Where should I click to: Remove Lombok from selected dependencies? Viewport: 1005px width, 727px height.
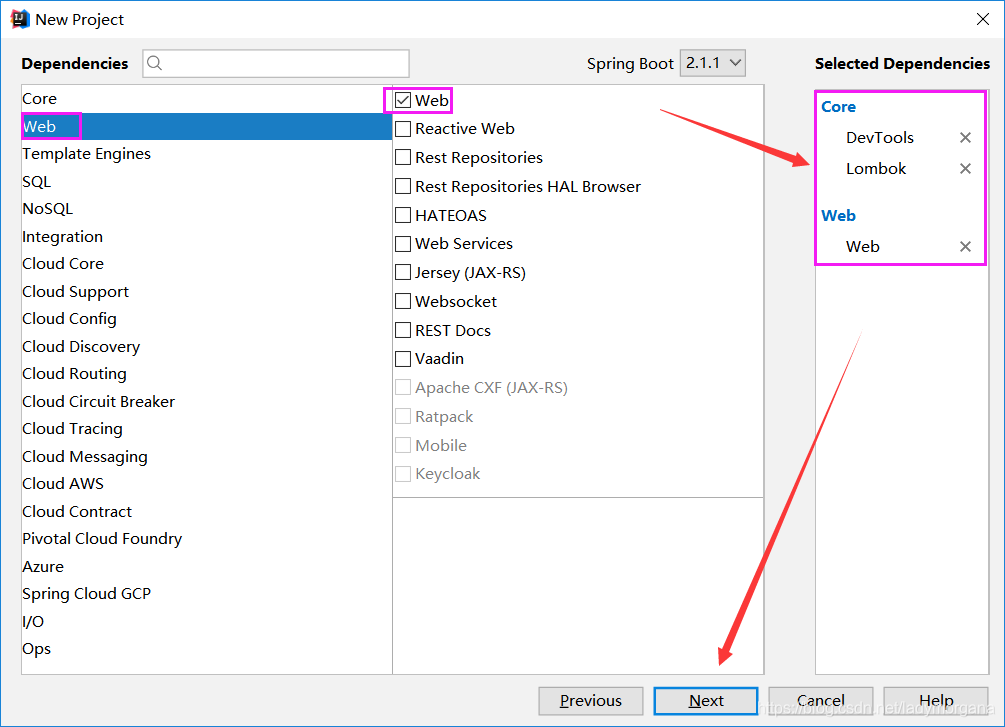pyautogui.click(x=965, y=169)
